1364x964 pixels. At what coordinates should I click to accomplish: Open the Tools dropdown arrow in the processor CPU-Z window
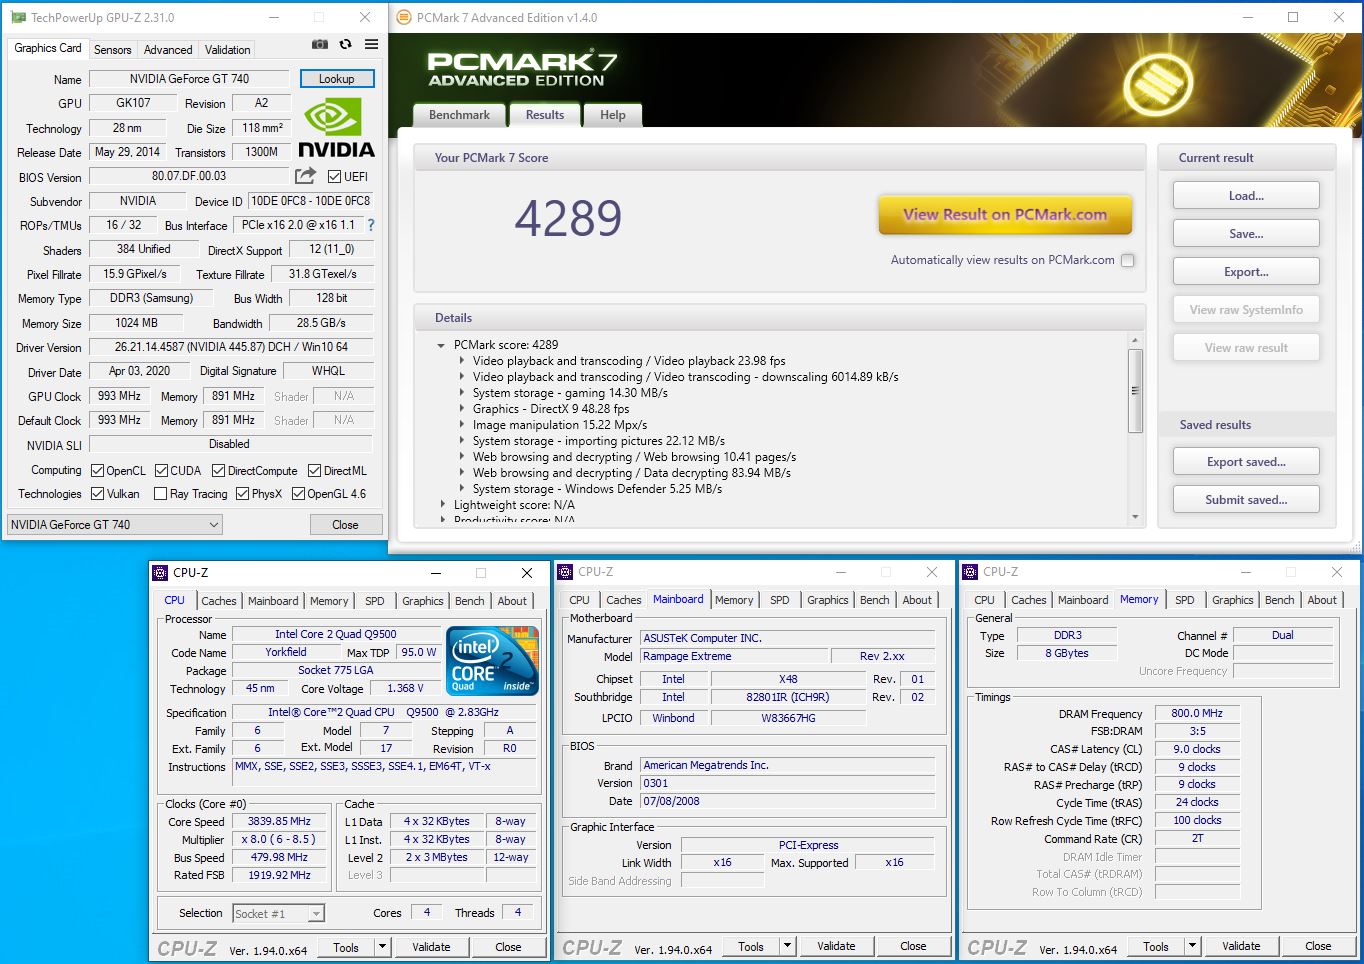(x=382, y=947)
